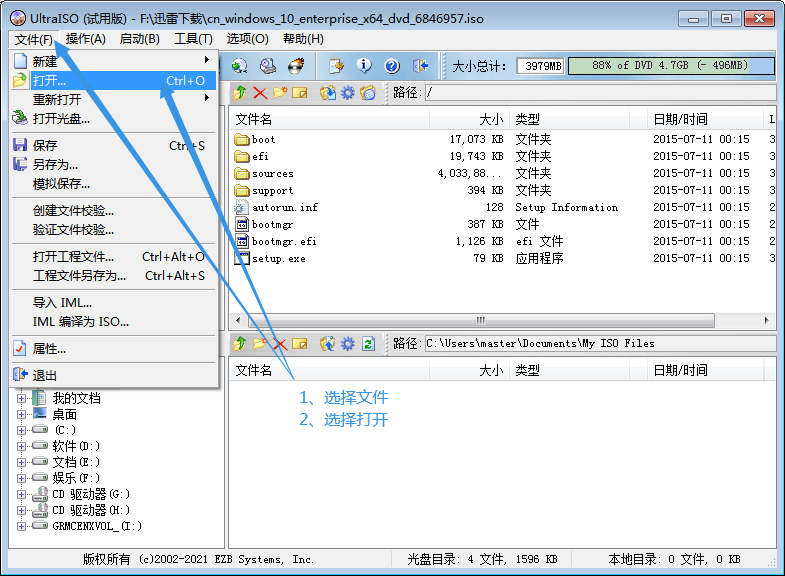Choose 创建文件校验... menu entry
The width and height of the screenshot is (785, 576).
pos(114,211)
